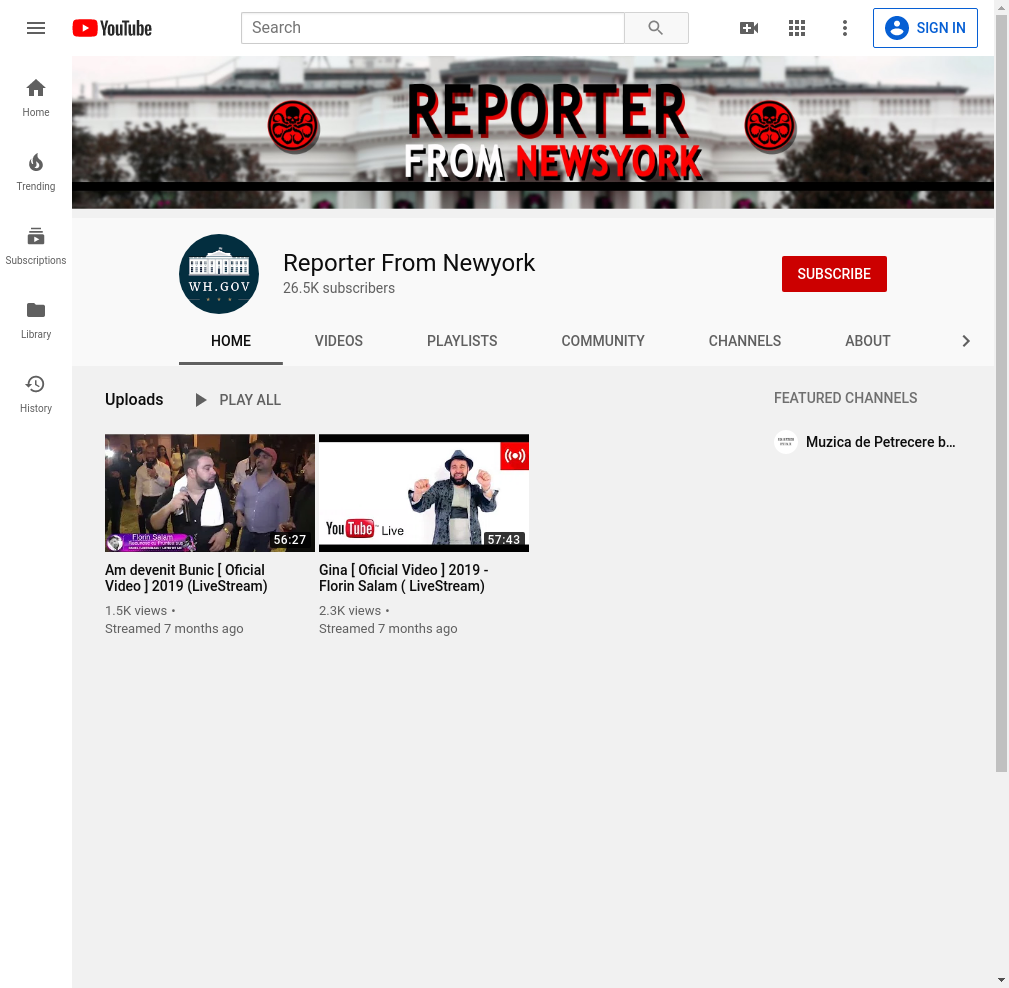
Task: Click the 2.3K views text
Action: (x=350, y=611)
